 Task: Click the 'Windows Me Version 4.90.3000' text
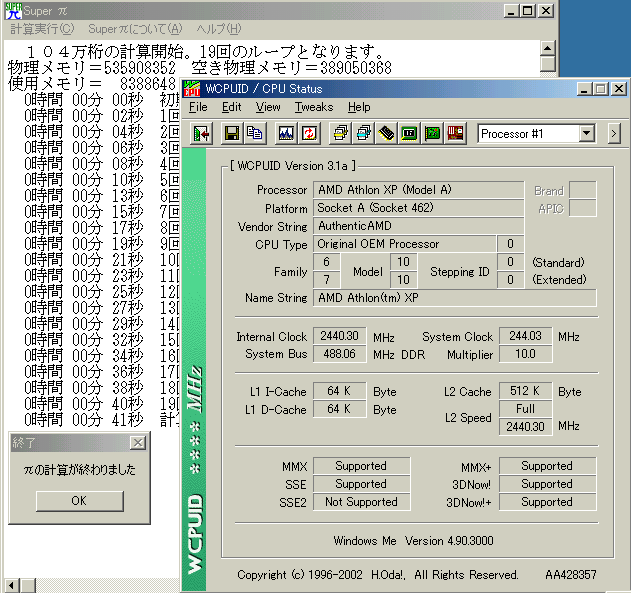pos(413,541)
